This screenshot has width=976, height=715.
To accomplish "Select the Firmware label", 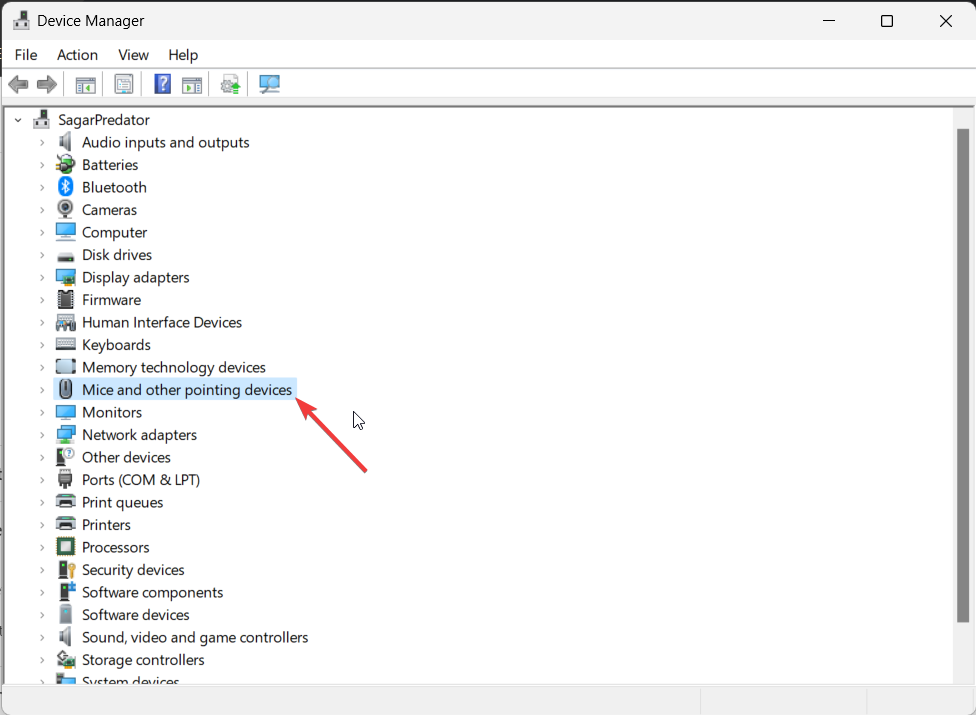I will click(x=111, y=300).
